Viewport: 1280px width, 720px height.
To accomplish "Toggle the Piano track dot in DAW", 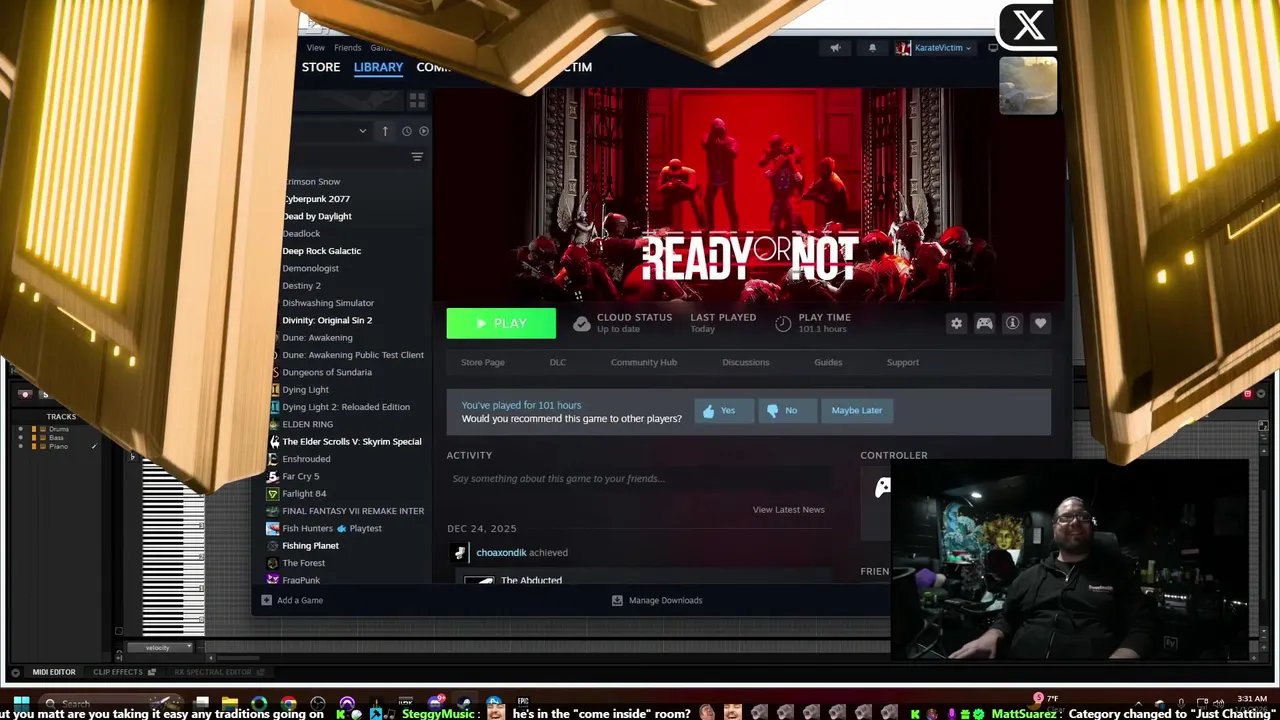I will 20,446.
